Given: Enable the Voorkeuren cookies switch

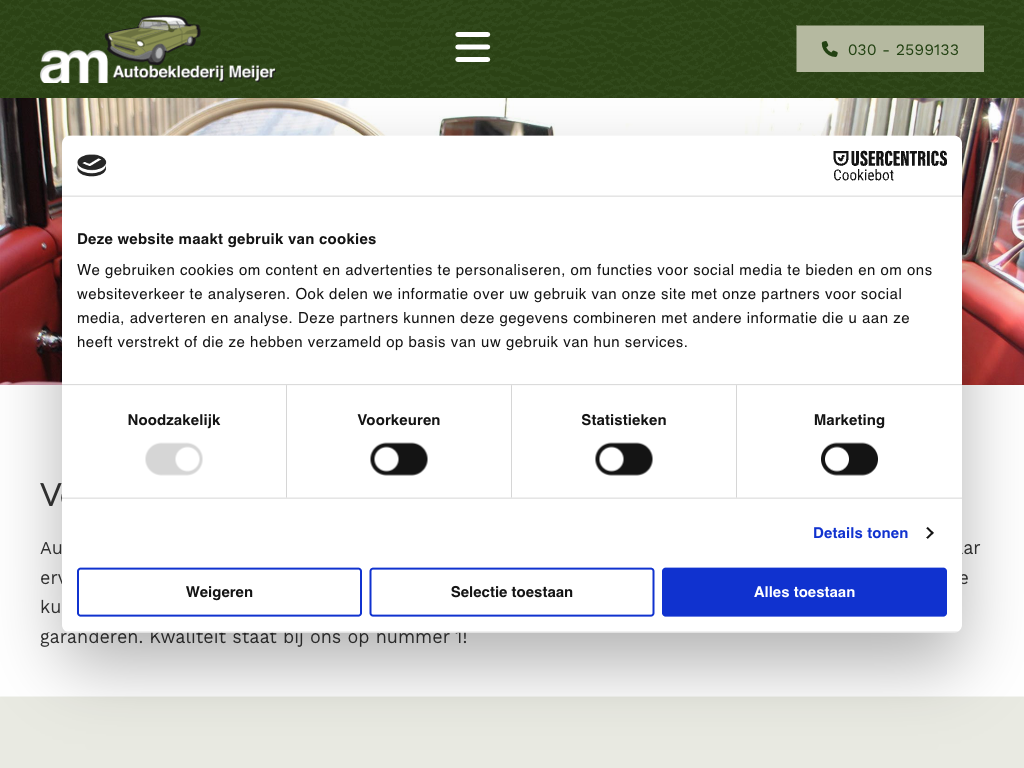Looking at the screenshot, I should coord(399,460).
